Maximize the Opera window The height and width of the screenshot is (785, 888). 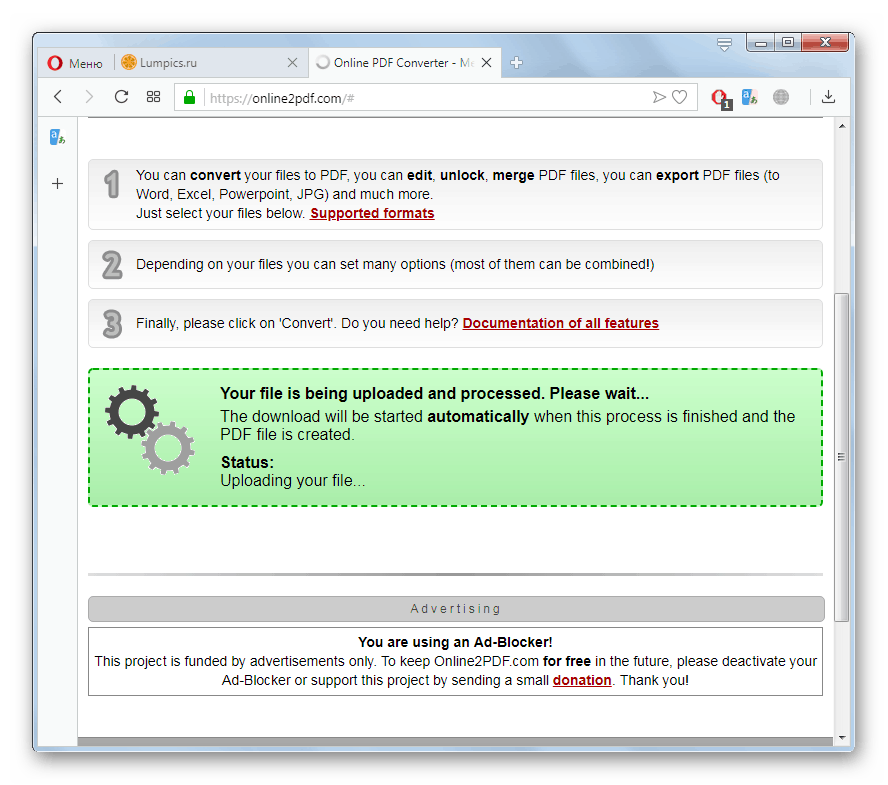[x=788, y=42]
